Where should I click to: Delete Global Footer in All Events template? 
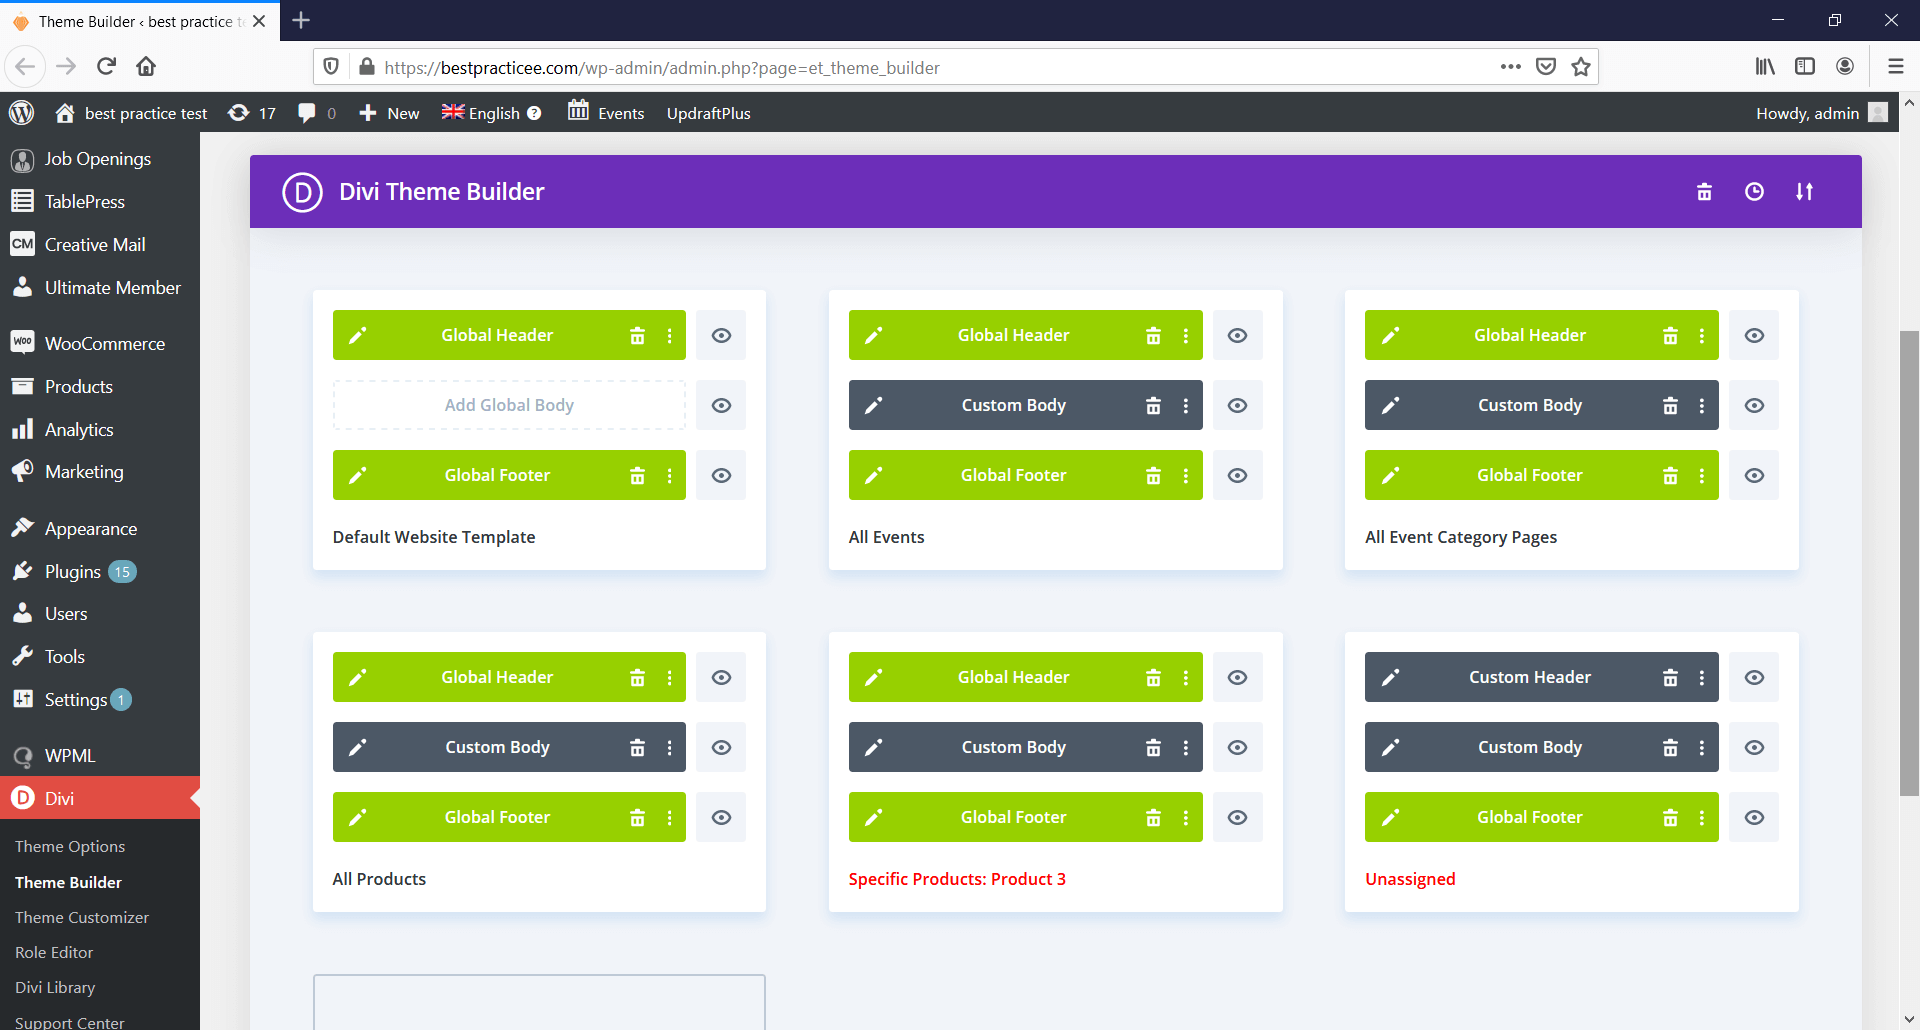[x=1153, y=476]
